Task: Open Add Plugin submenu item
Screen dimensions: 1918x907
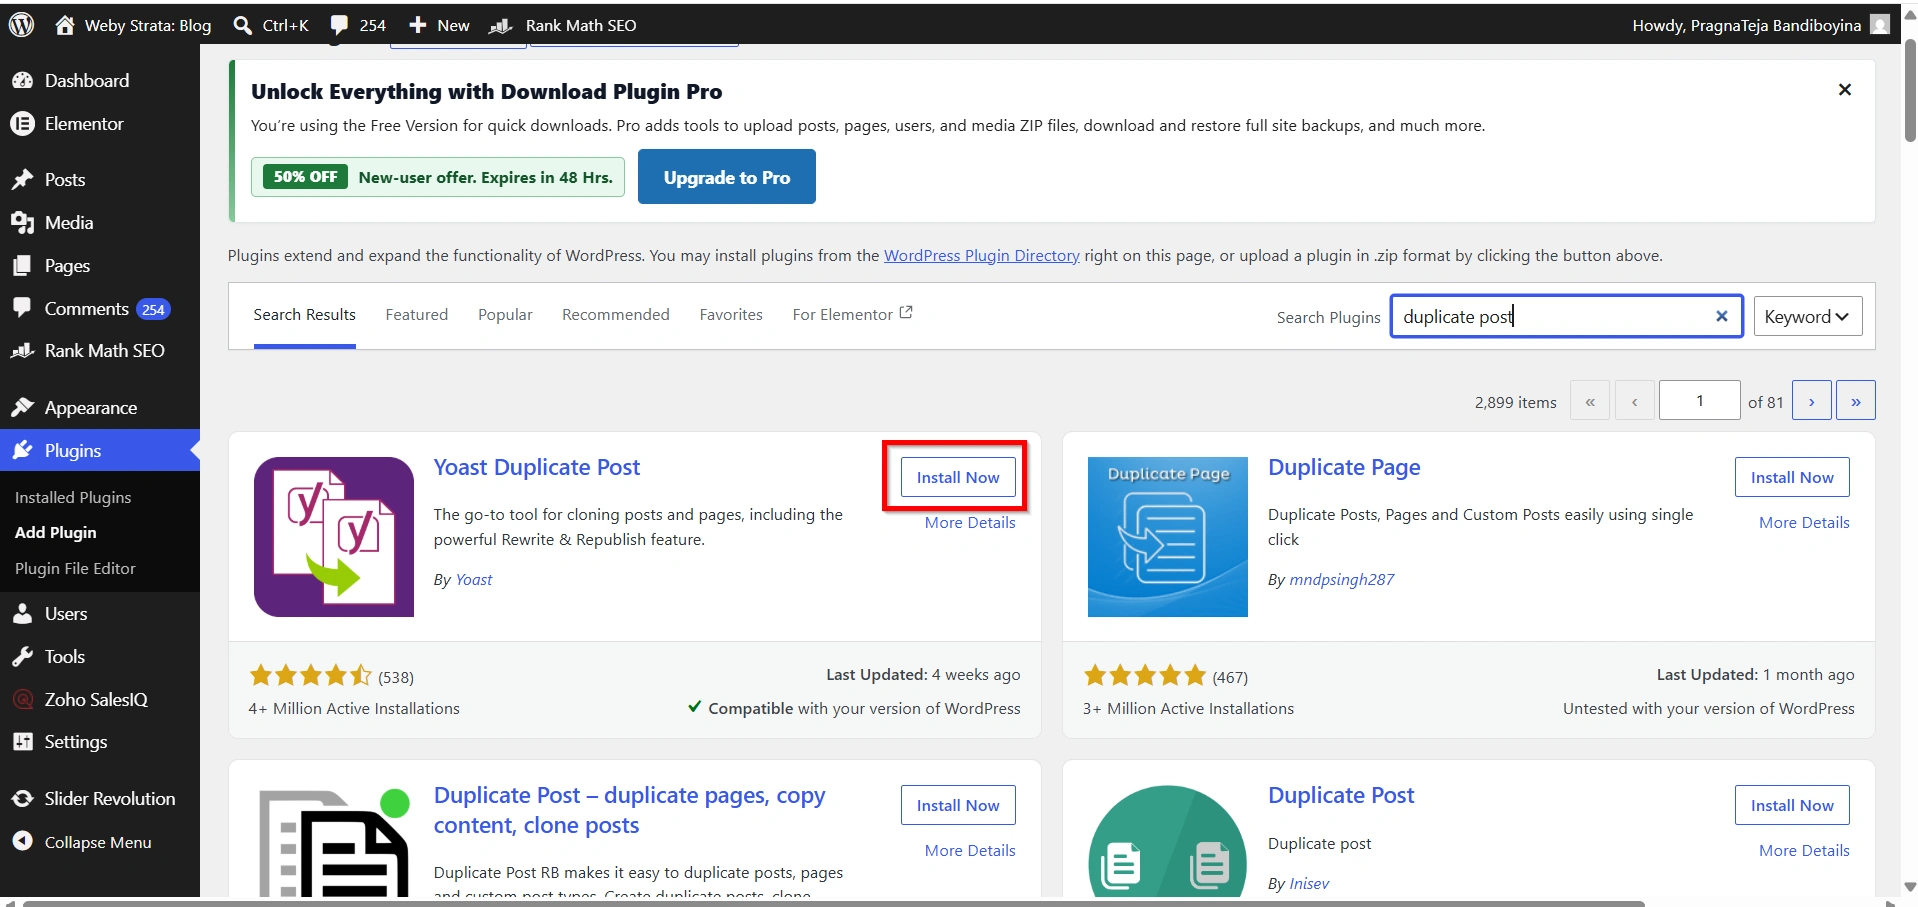Action: coord(56,533)
